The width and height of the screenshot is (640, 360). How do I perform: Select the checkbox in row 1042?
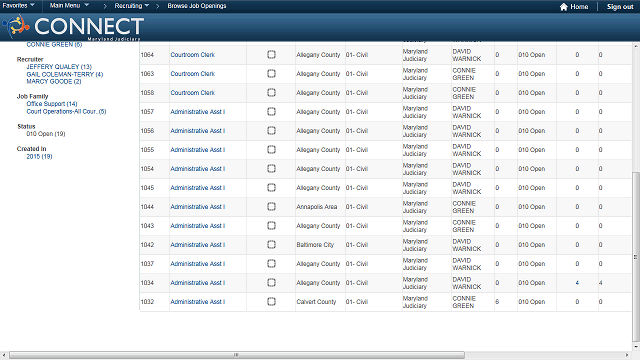(271, 244)
